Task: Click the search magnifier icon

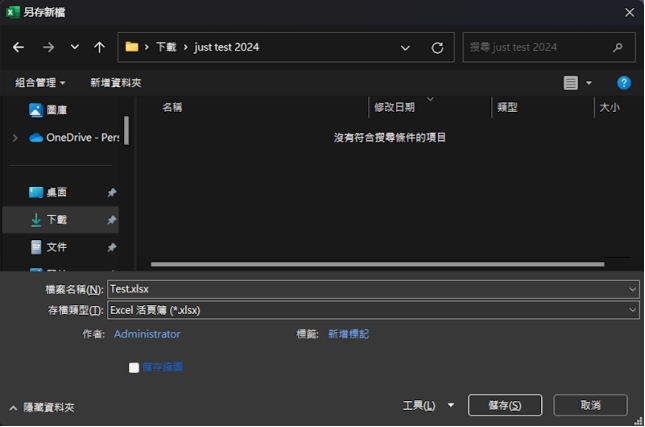Action: tap(618, 47)
